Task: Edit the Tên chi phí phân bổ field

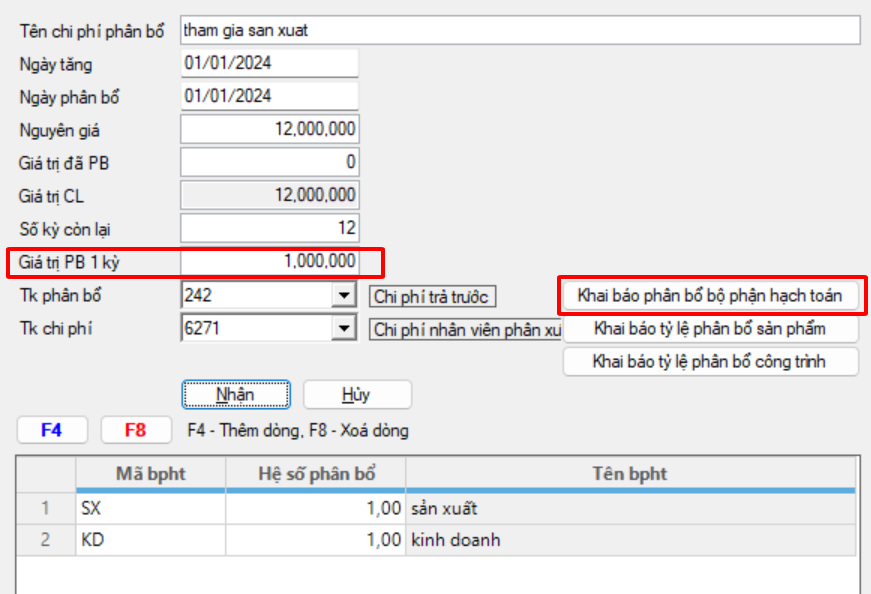Action: [x=519, y=31]
